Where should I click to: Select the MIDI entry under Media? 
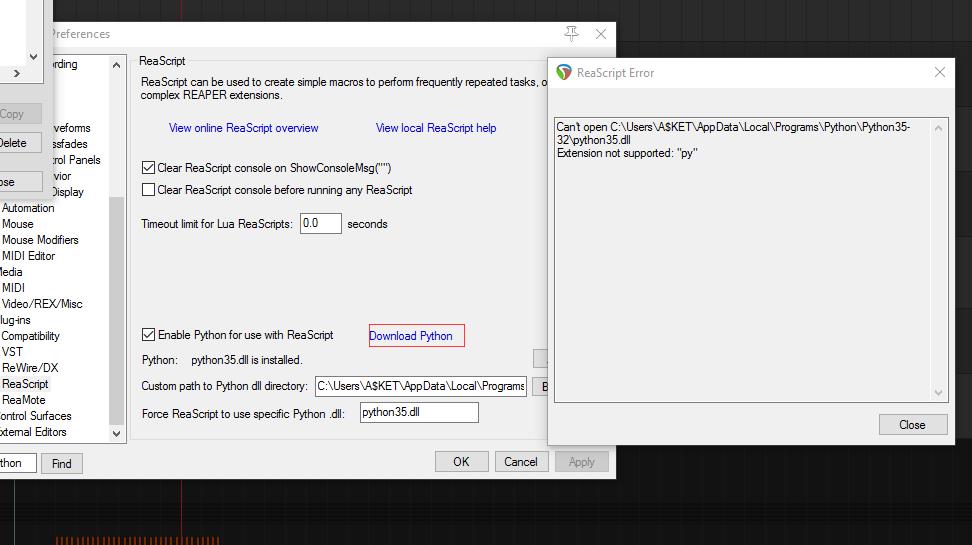(14, 288)
